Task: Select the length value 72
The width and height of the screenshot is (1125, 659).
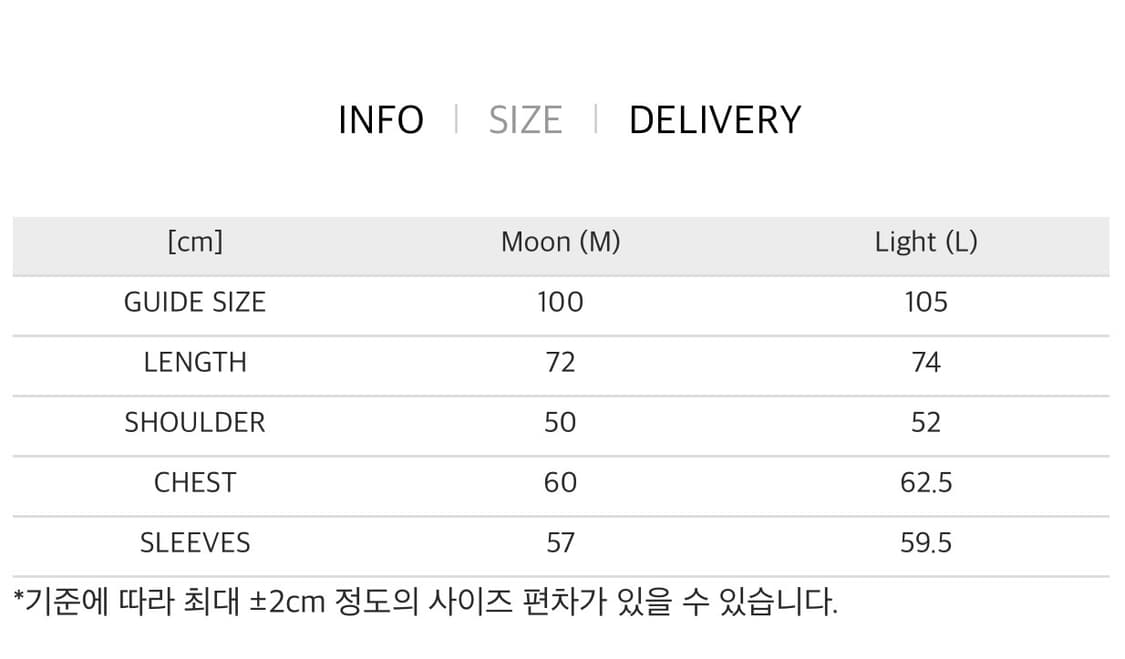Action: pos(560,362)
